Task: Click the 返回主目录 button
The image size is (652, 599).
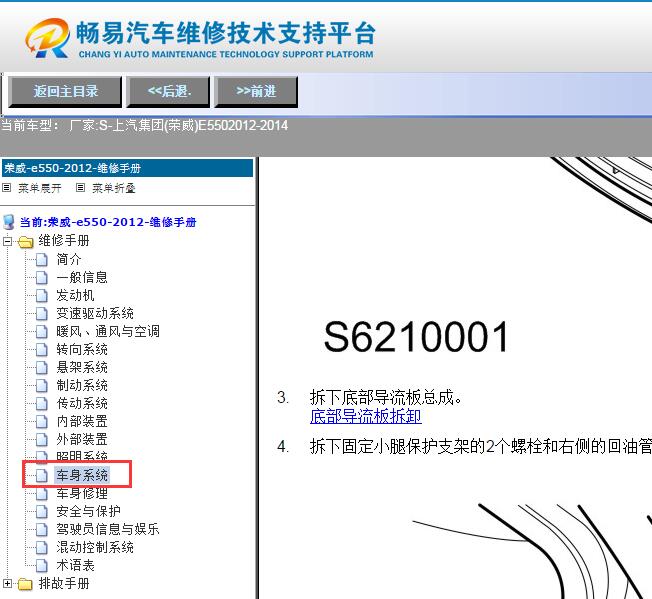Action: pyautogui.click(x=65, y=91)
